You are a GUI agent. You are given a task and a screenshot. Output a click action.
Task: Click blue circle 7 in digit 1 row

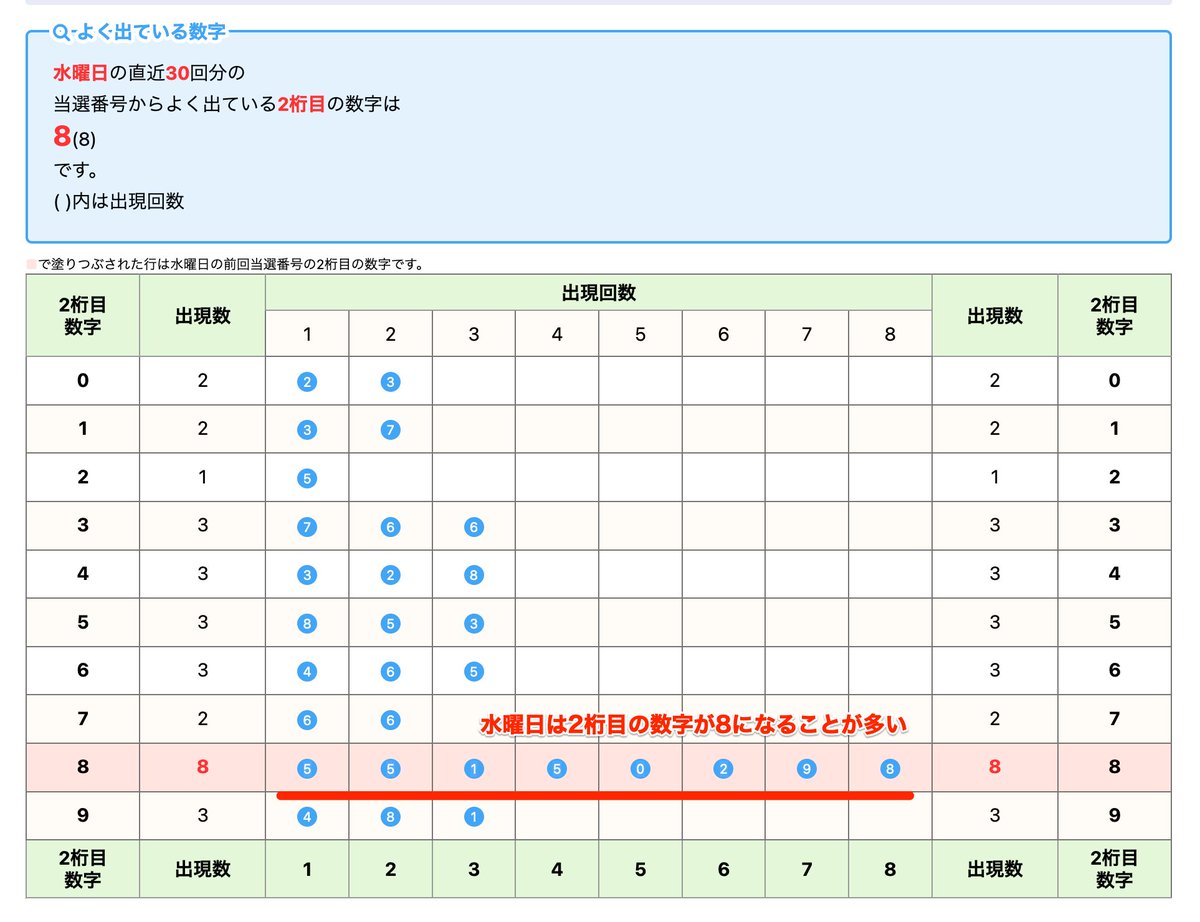click(x=390, y=430)
